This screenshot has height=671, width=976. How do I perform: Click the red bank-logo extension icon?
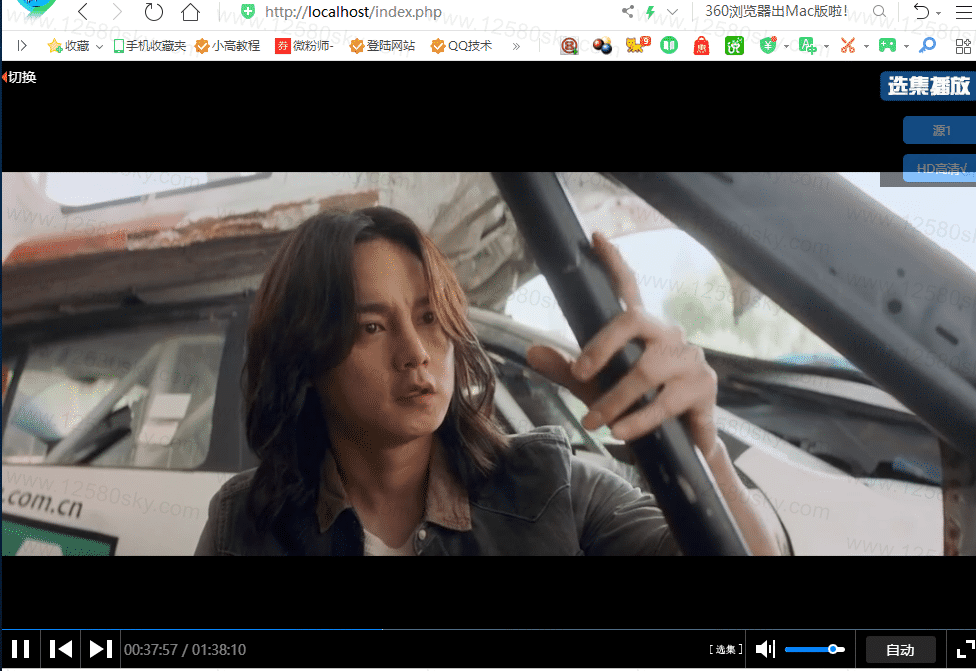(569, 45)
